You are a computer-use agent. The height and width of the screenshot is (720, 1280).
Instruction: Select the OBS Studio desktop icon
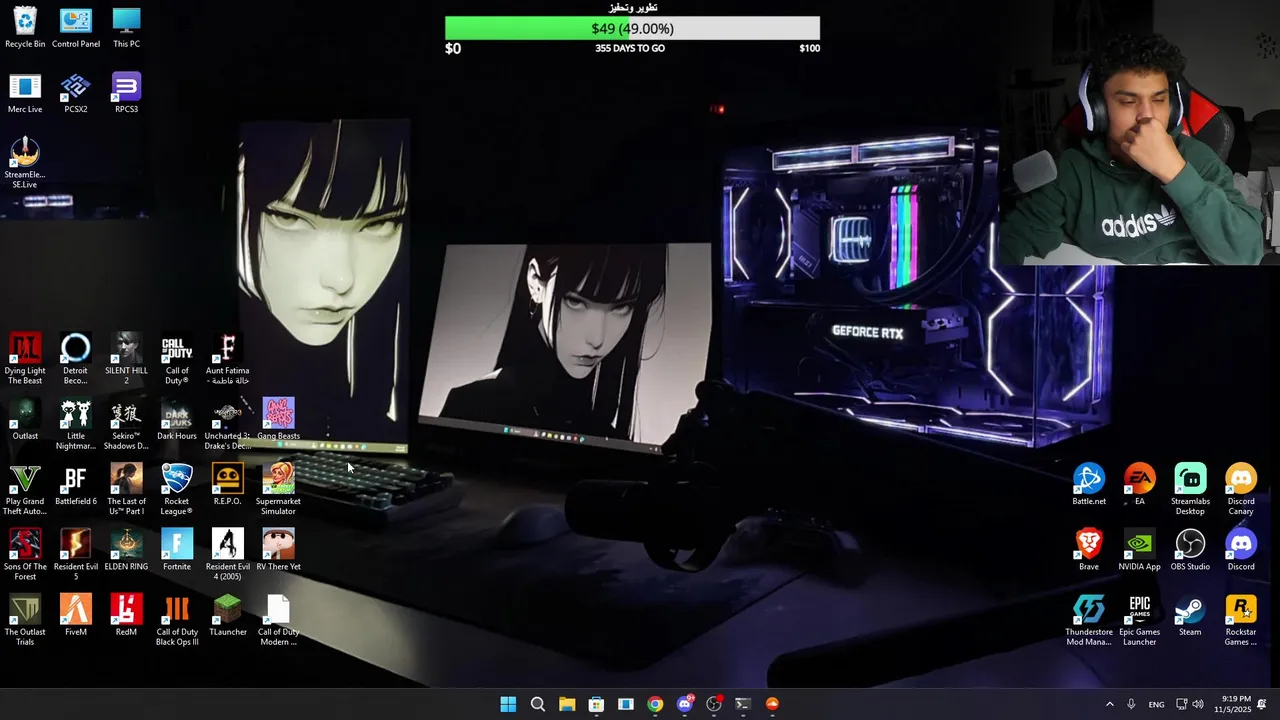tap(1190, 550)
